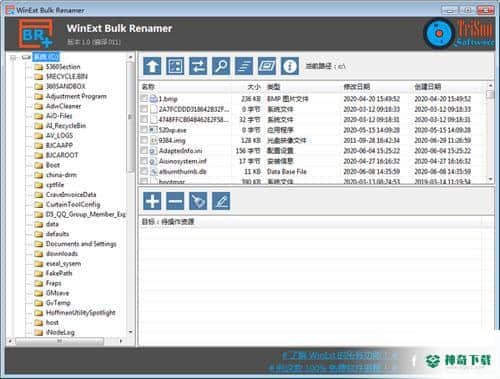Click the select-all checklist toolbar icon
The height and width of the screenshot is (379, 500).
[175, 66]
